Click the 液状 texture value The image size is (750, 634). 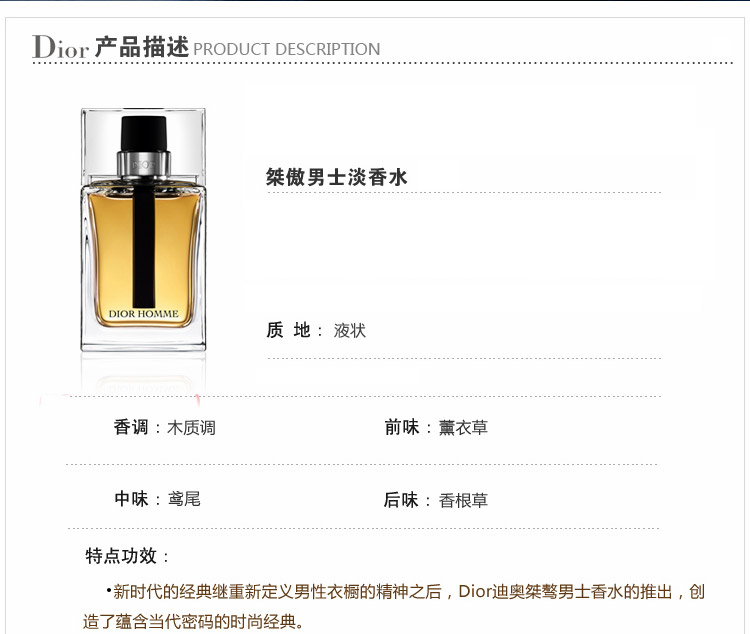[350, 331]
